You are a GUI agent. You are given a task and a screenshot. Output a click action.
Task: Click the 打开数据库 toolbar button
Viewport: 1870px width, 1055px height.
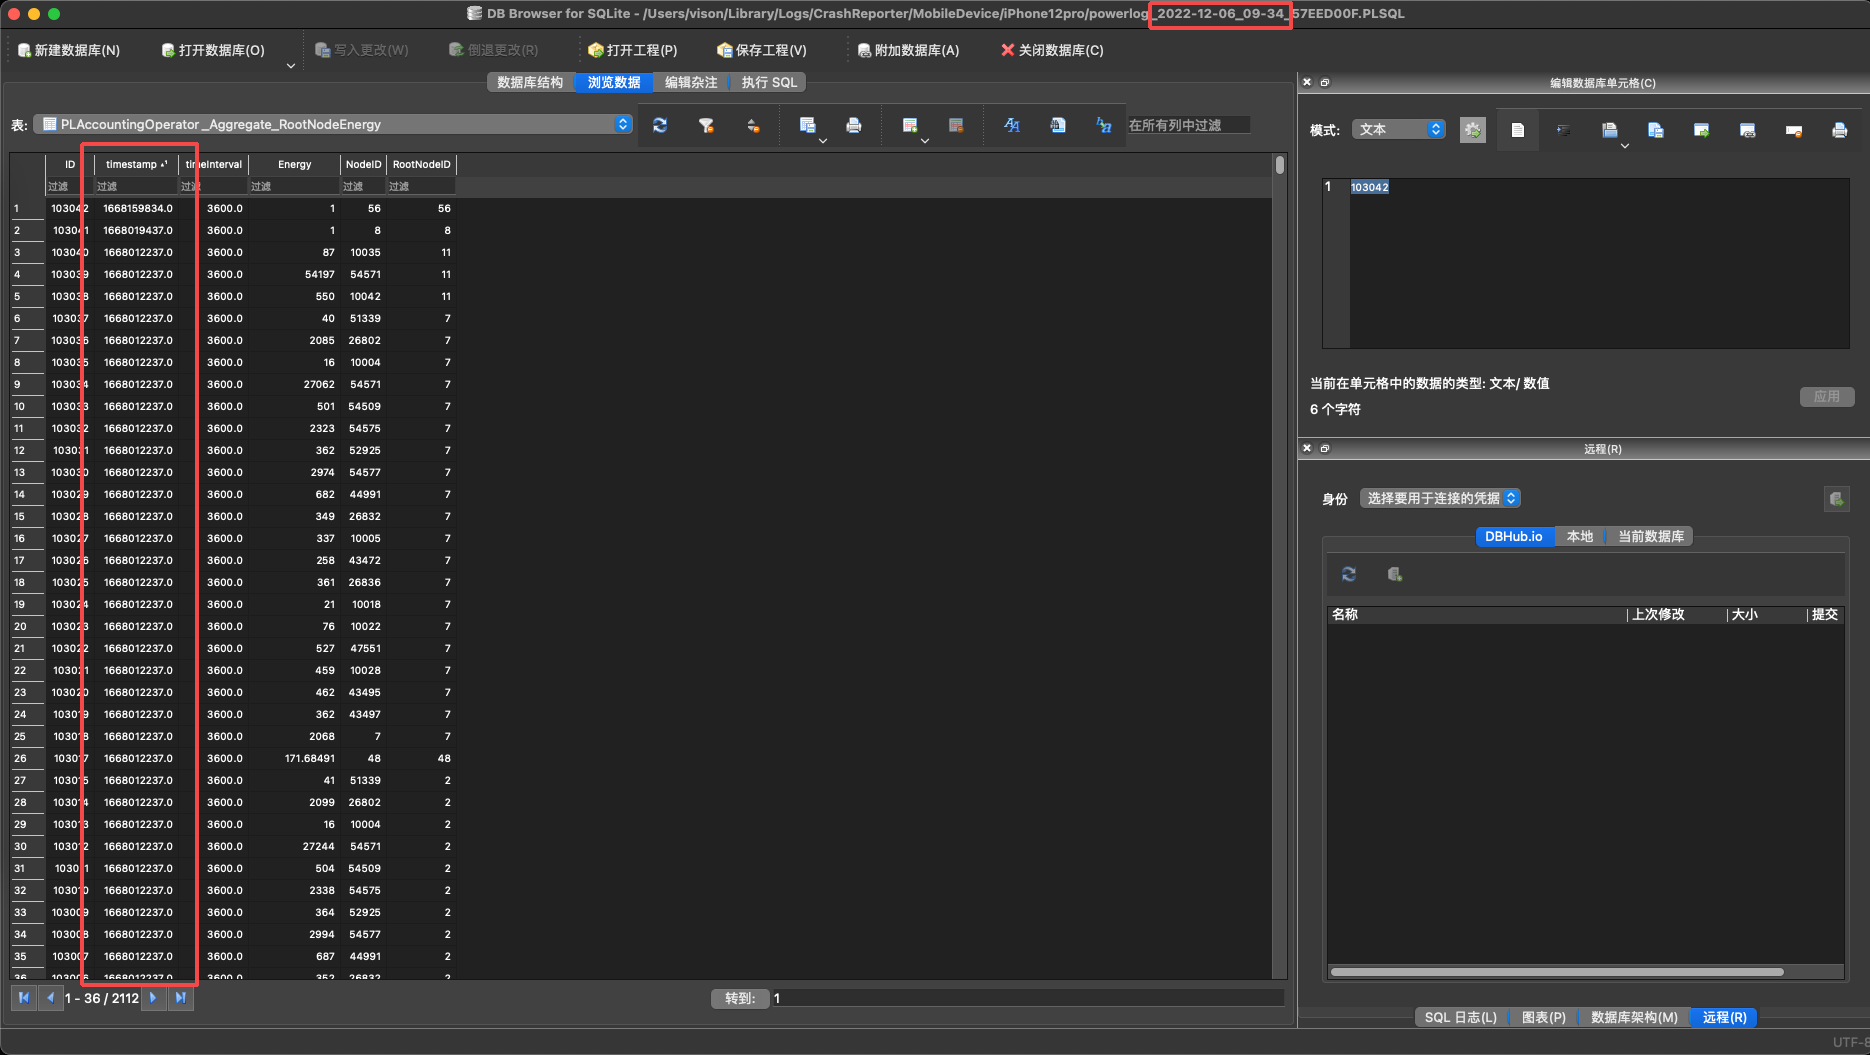pyautogui.click(x=213, y=50)
